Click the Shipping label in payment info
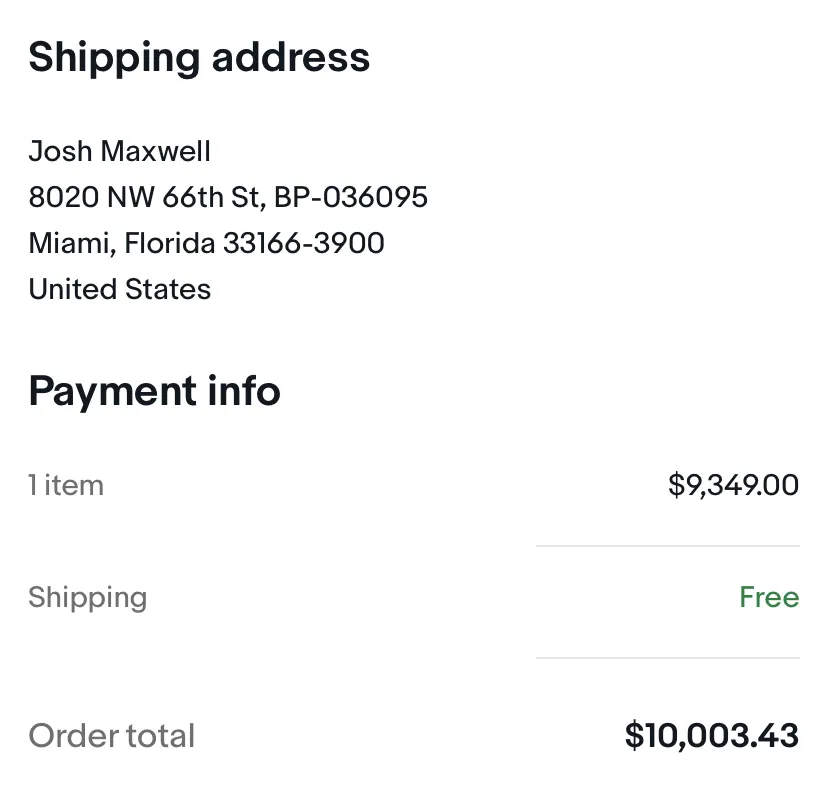Image resolution: width=828 pixels, height=804 pixels. tap(88, 598)
